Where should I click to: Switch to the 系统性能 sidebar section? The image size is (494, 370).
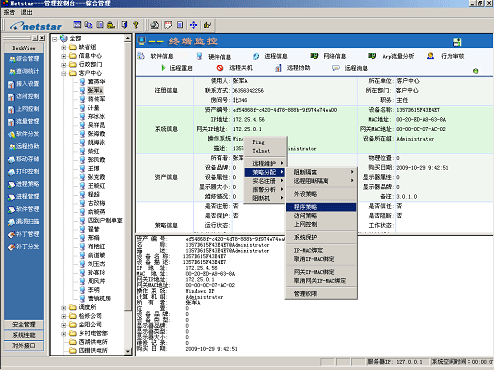[x=24, y=335]
